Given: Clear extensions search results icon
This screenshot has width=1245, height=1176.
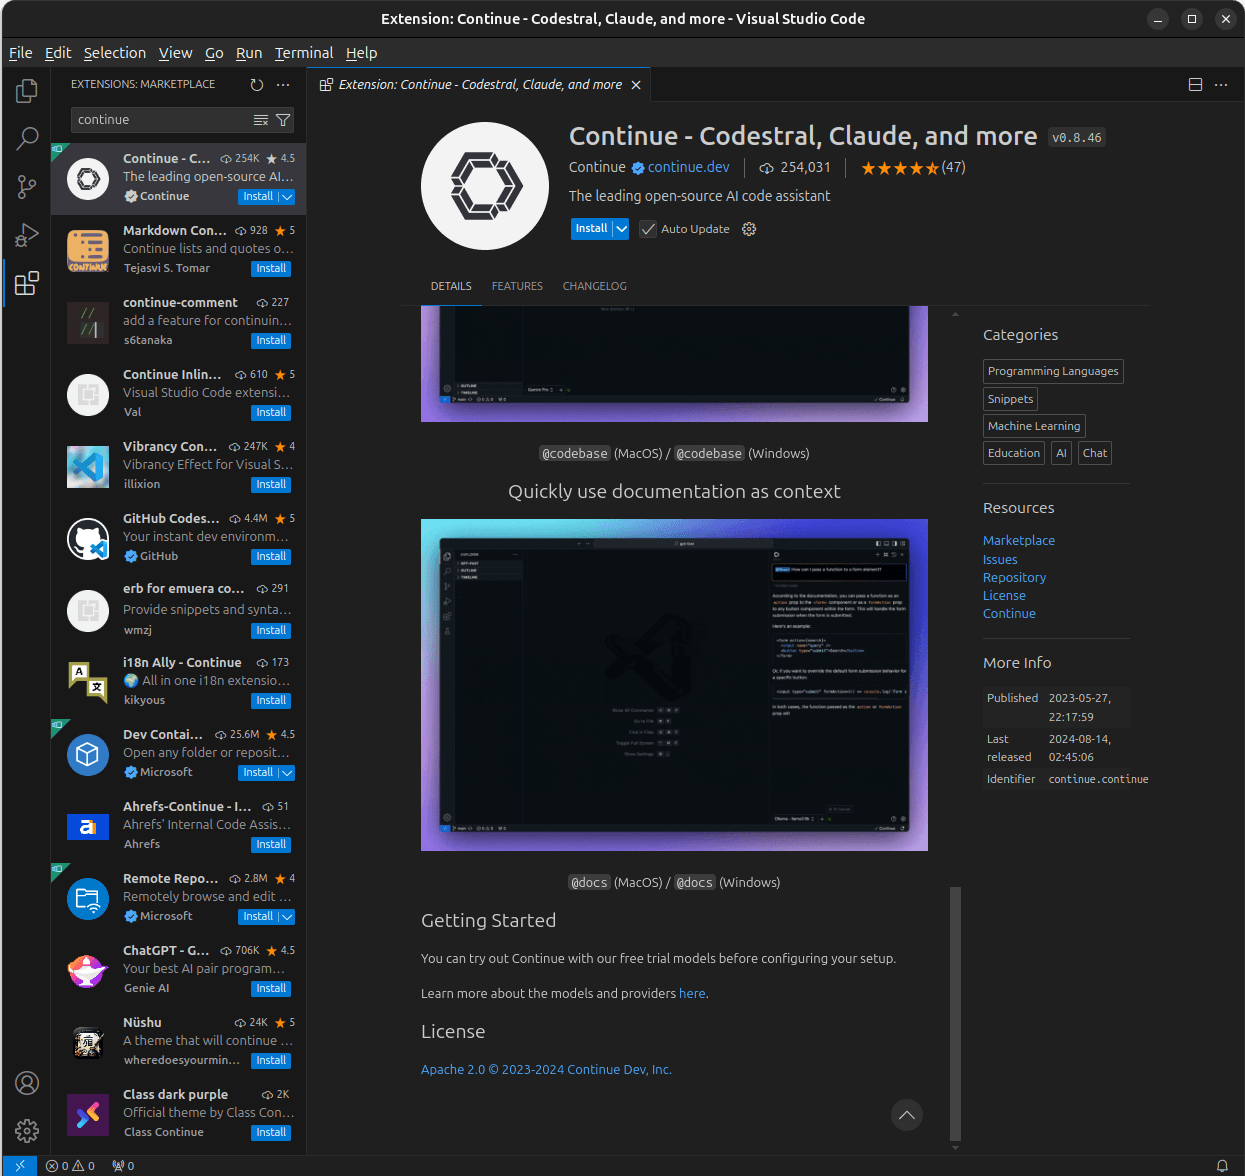Looking at the screenshot, I should [261, 120].
